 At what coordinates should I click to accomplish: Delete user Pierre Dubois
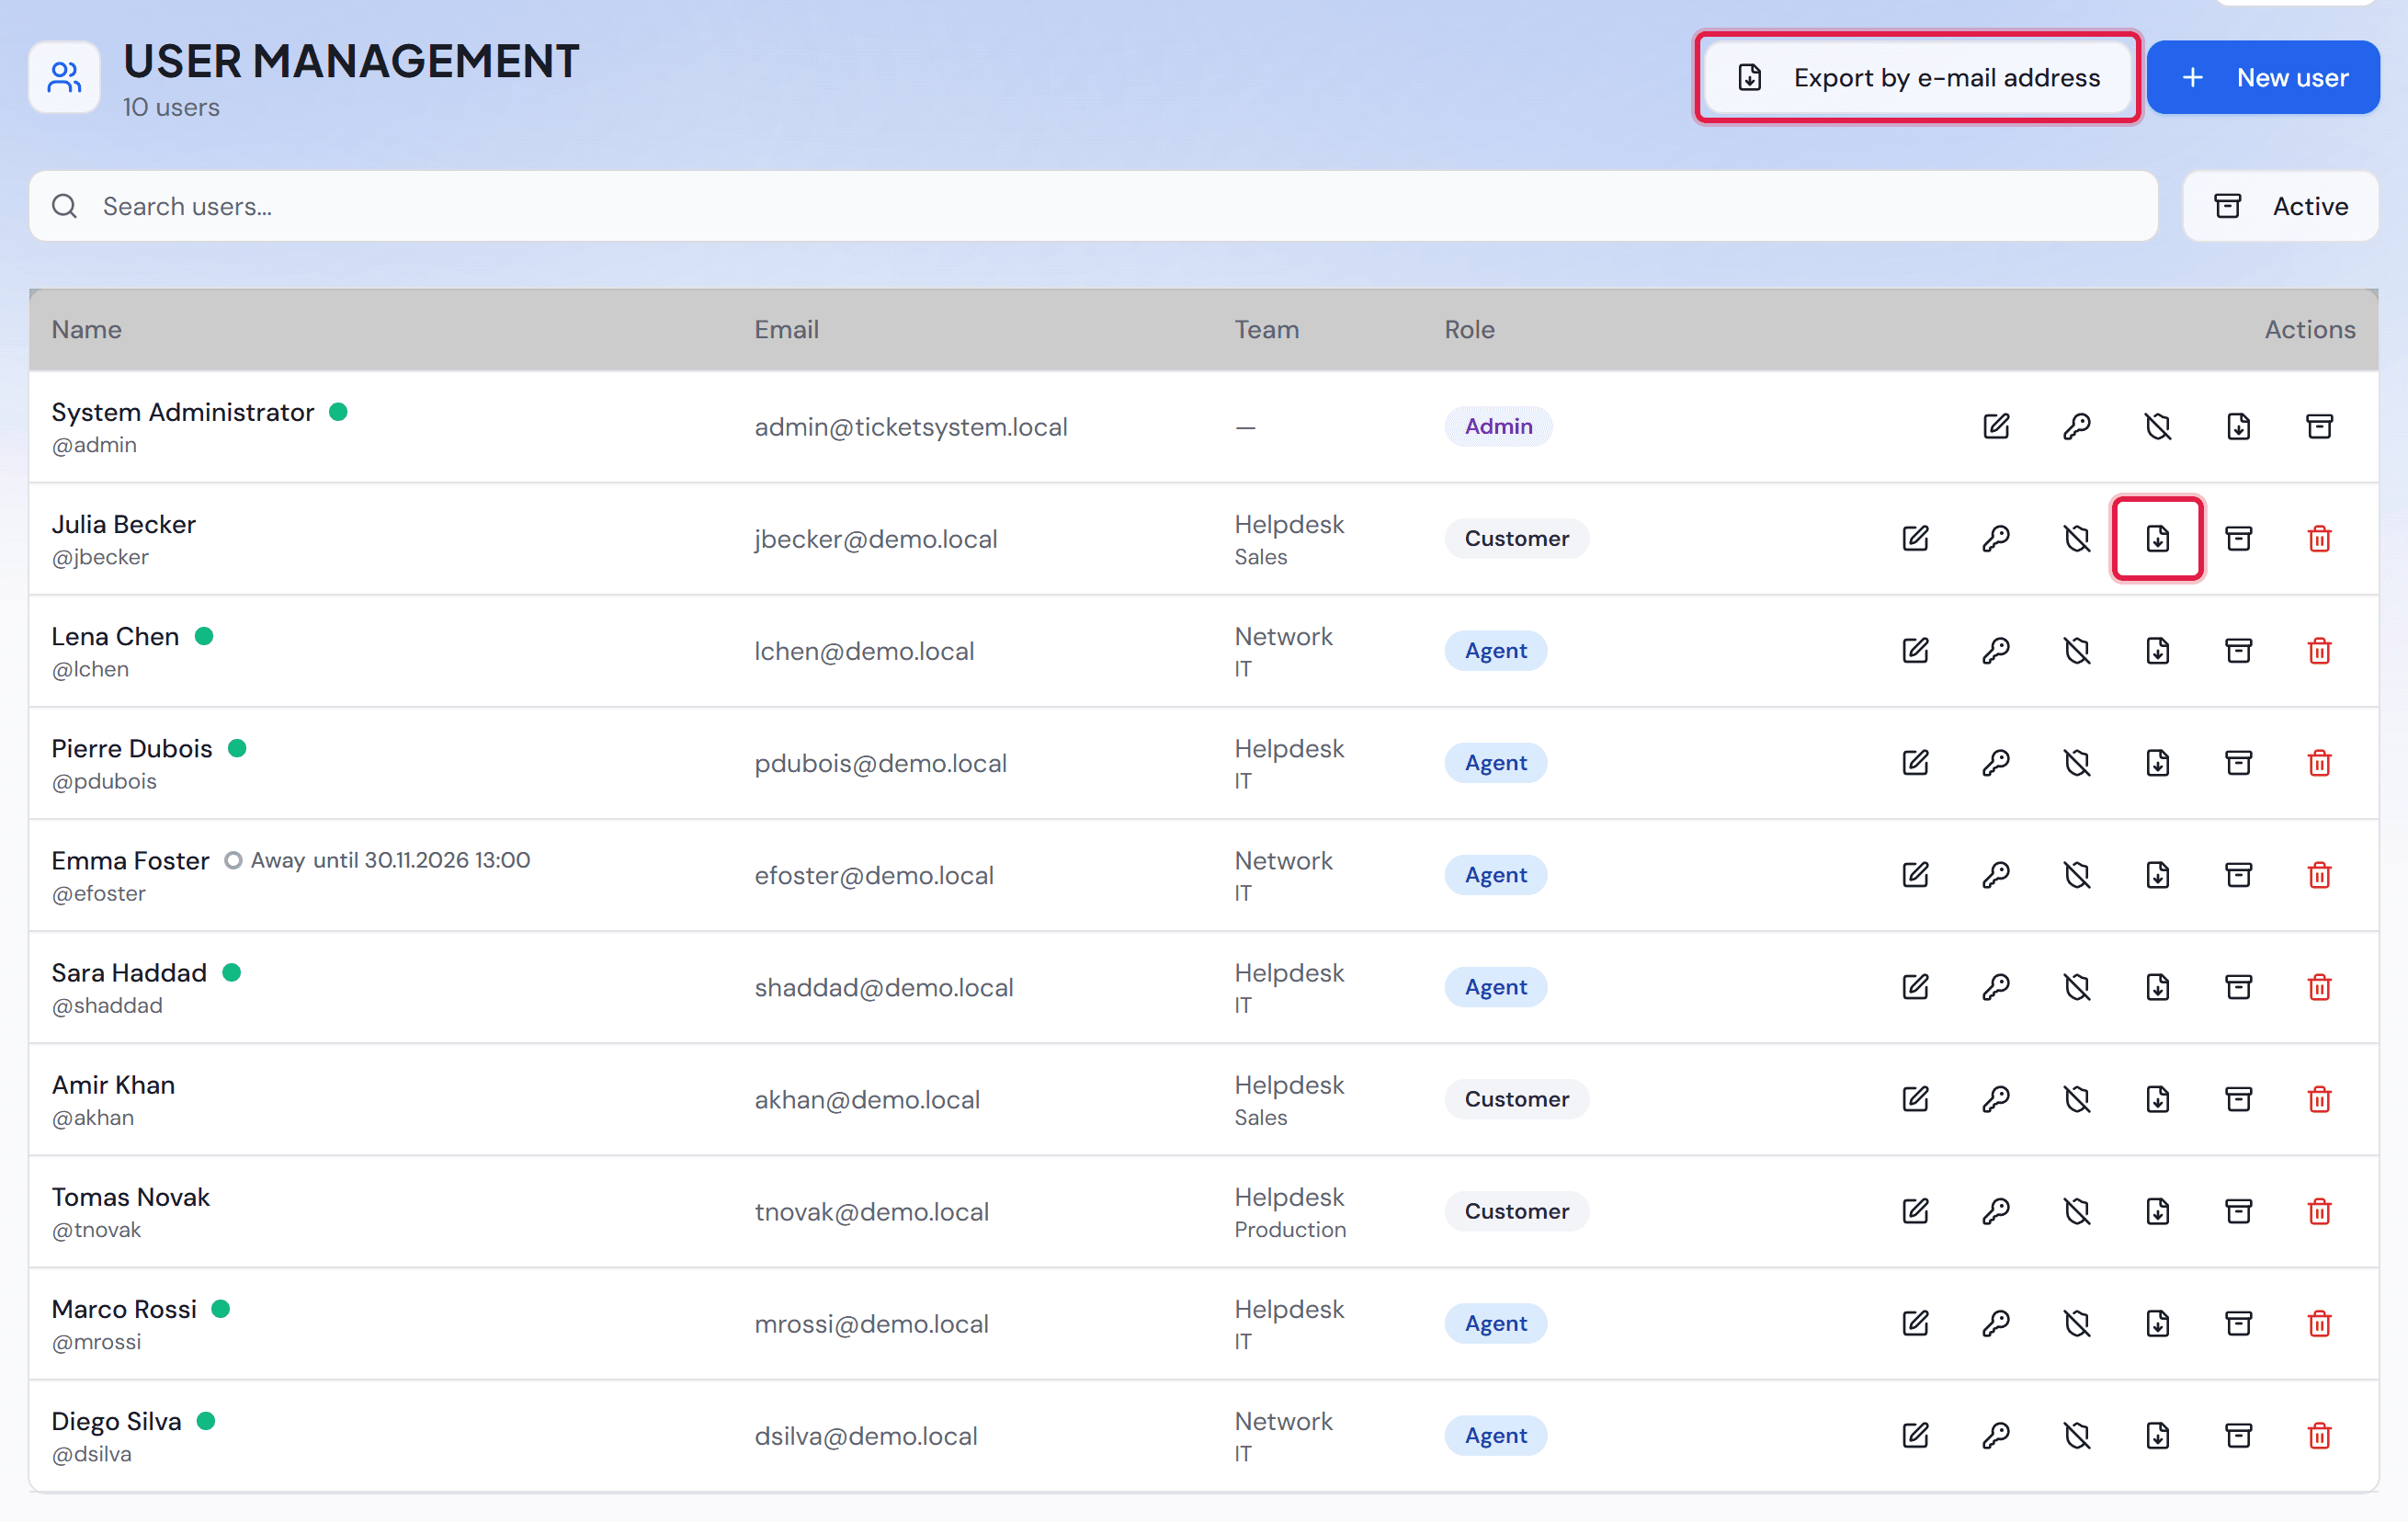[2320, 763]
